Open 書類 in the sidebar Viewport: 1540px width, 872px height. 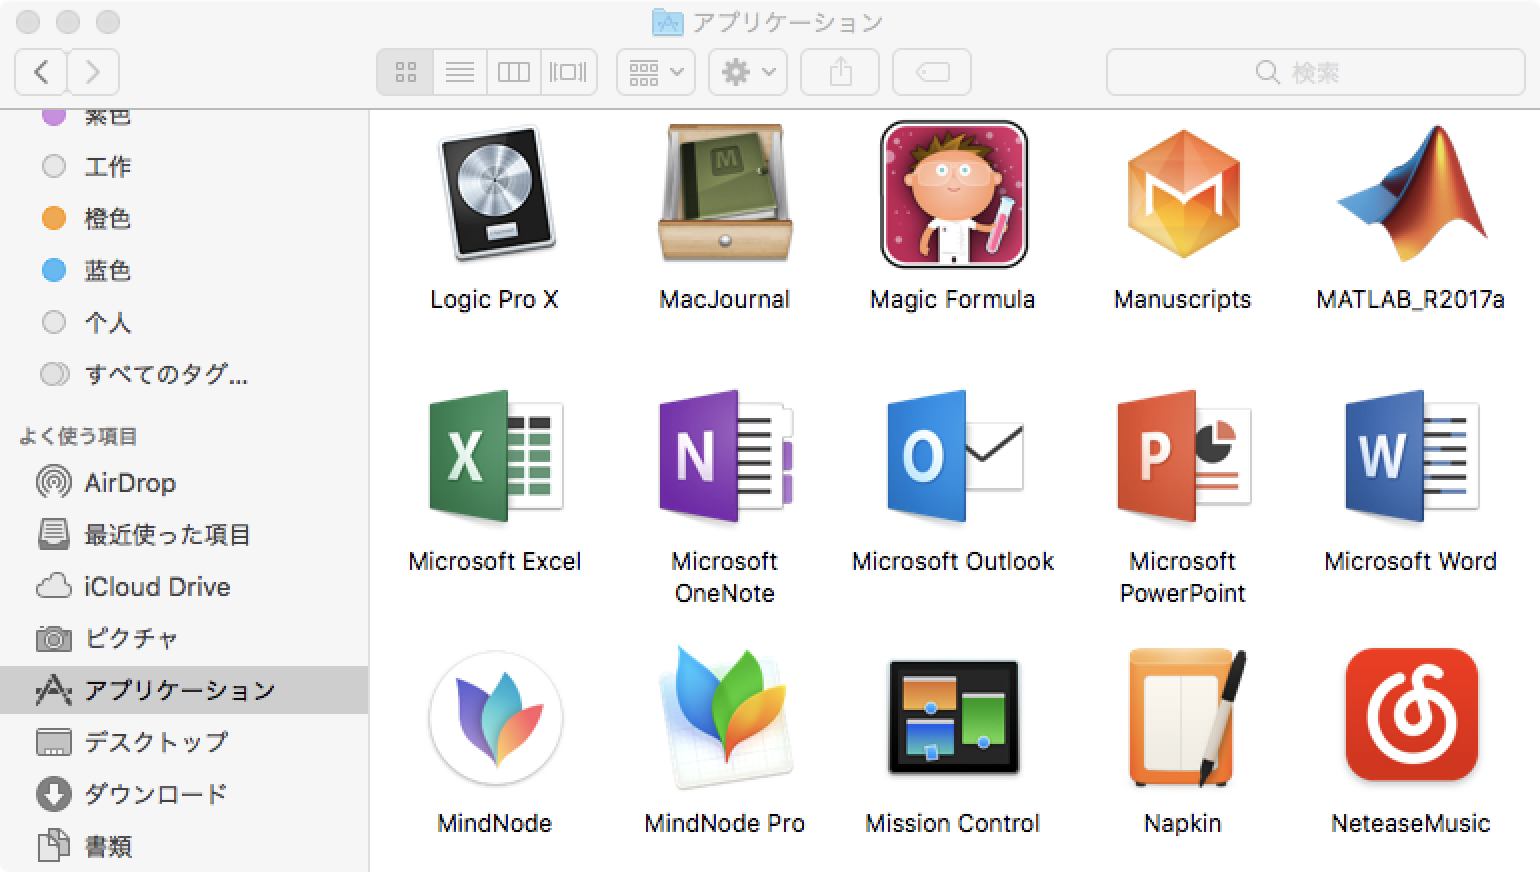click(x=184, y=846)
